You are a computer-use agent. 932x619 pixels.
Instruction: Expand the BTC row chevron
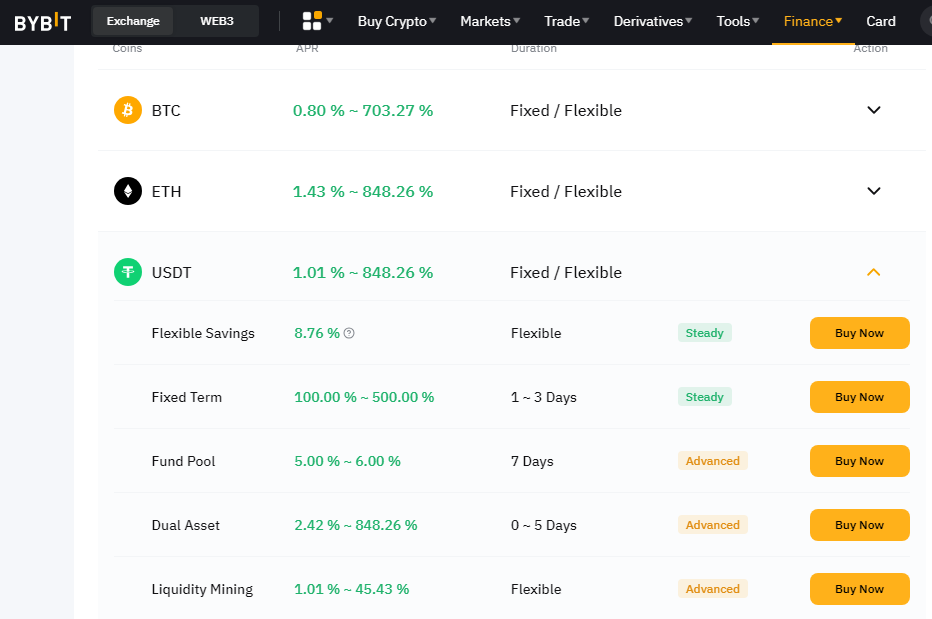(x=874, y=110)
